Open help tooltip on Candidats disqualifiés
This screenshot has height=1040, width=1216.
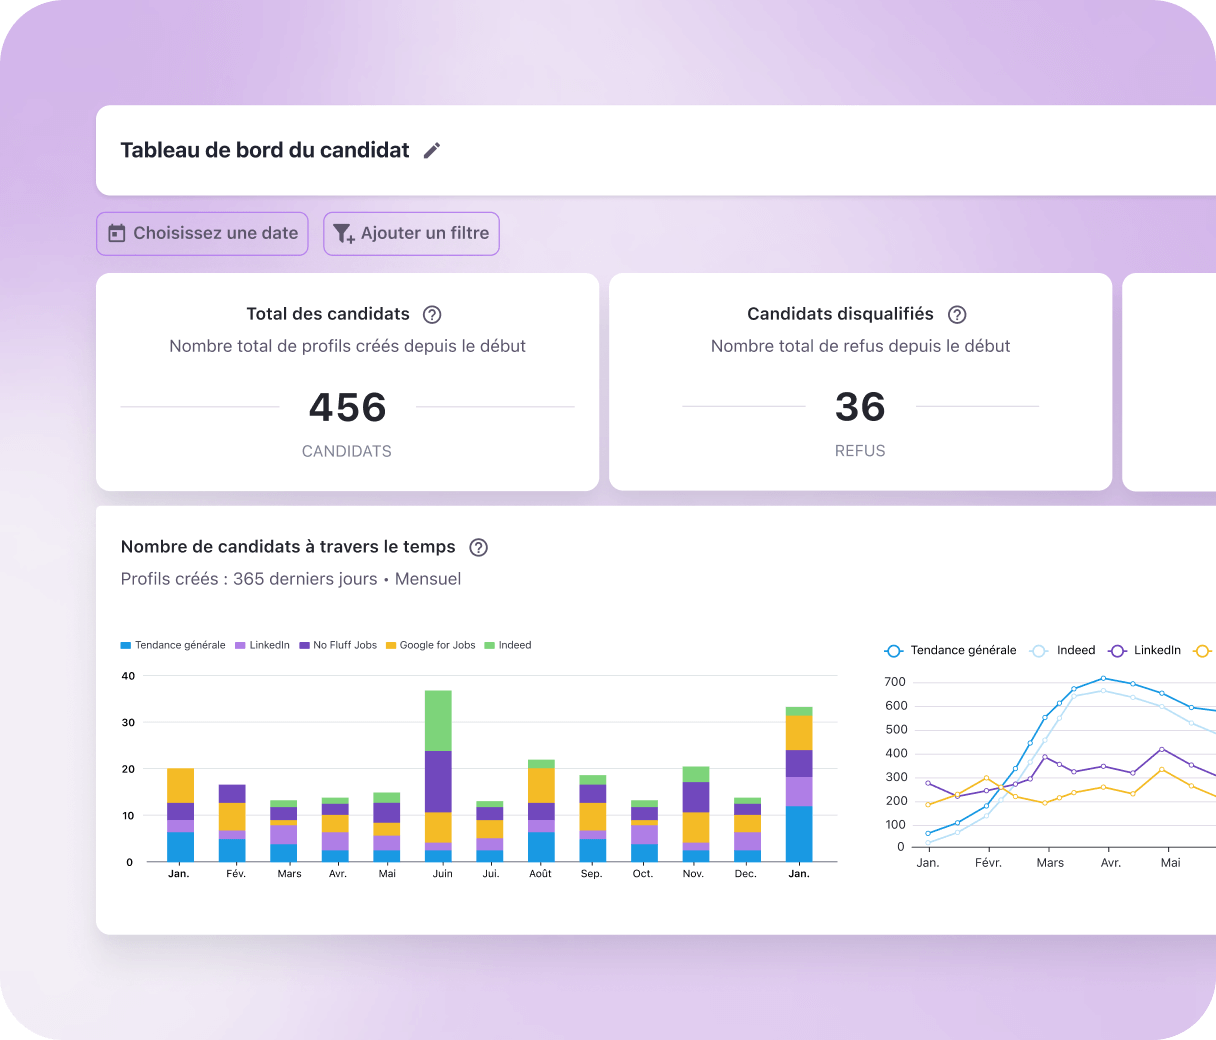(957, 314)
